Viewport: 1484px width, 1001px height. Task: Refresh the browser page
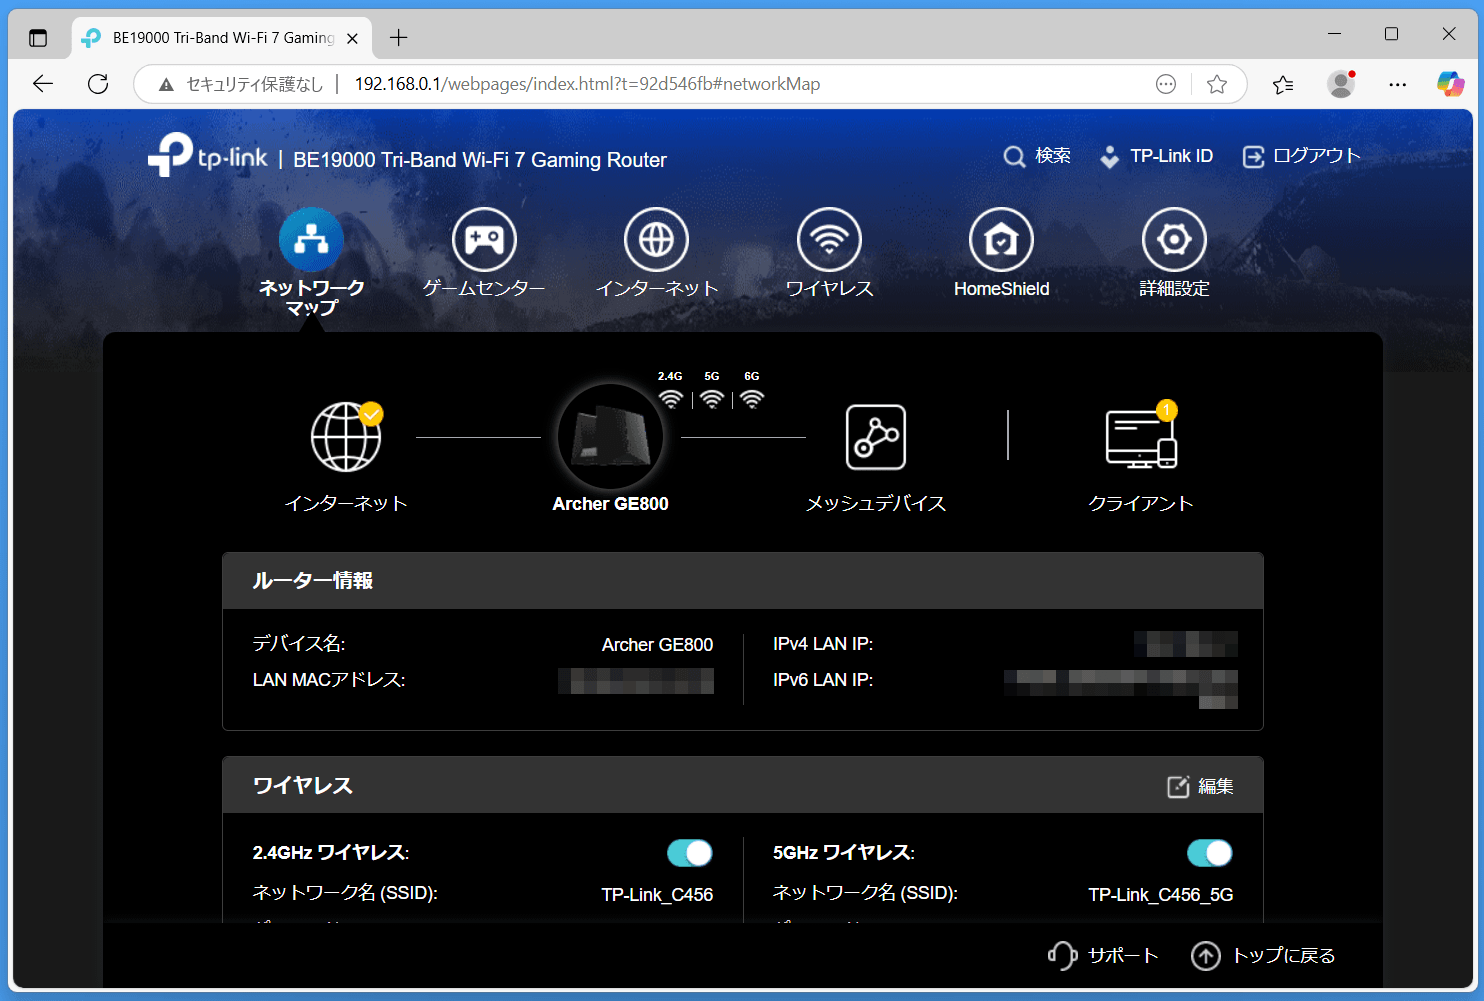click(98, 84)
